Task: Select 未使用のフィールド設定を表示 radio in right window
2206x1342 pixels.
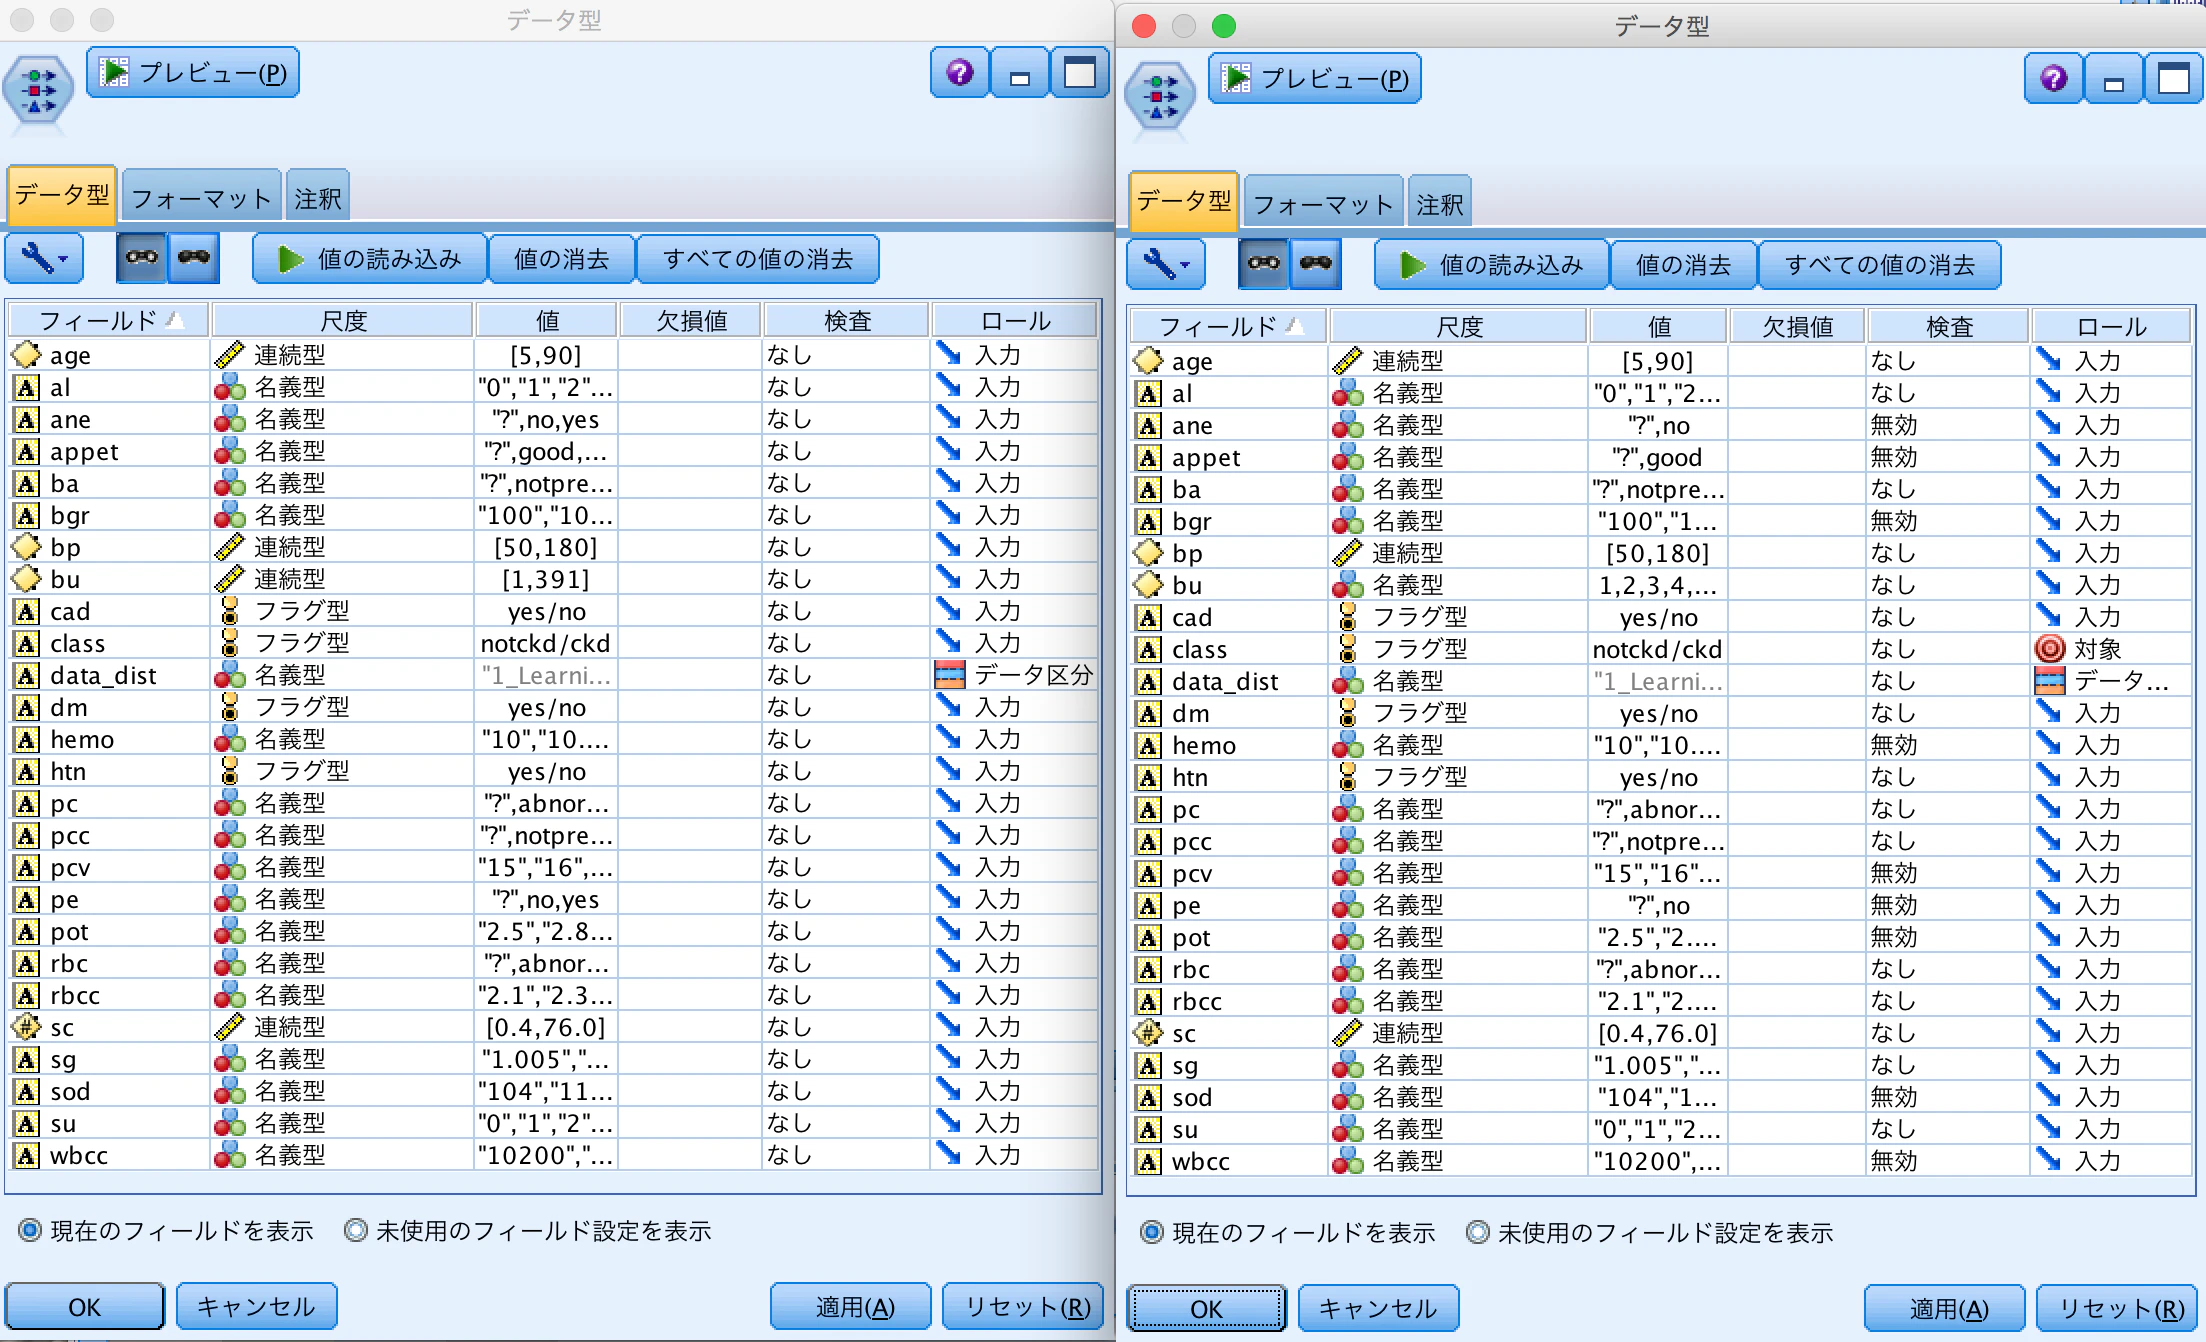Action: click(x=1478, y=1232)
